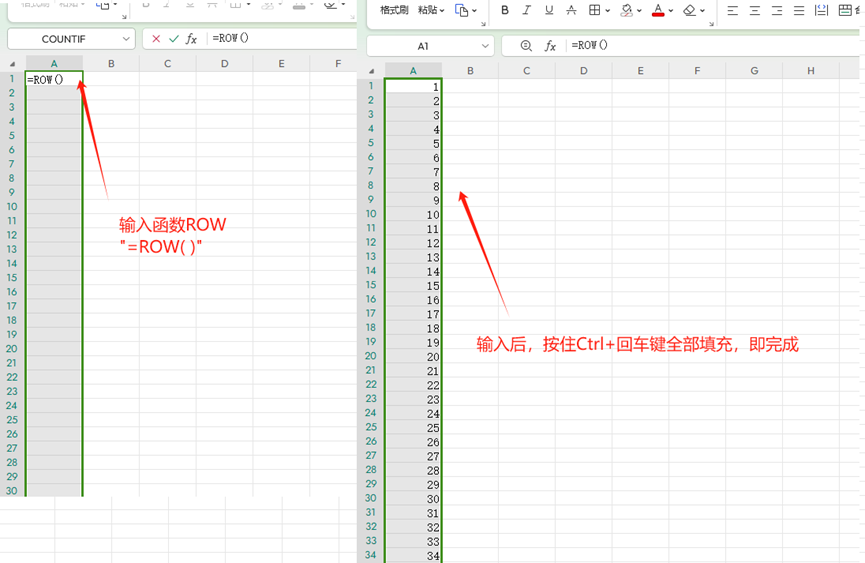The width and height of the screenshot is (865, 563).
Task: Align text right in right window
Action: [x=777, y=10]
